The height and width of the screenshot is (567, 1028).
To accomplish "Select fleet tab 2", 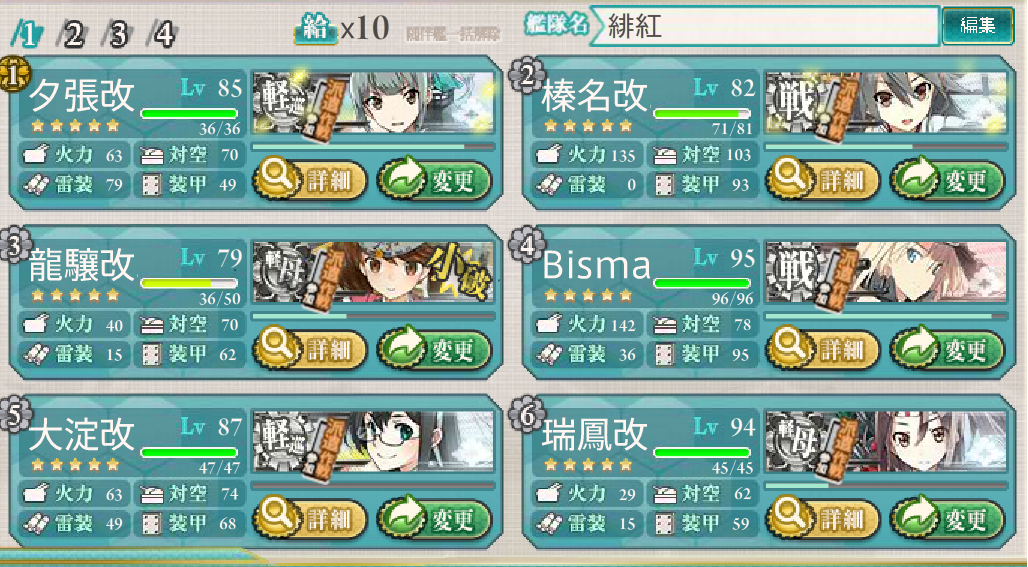I will (70, 34).
